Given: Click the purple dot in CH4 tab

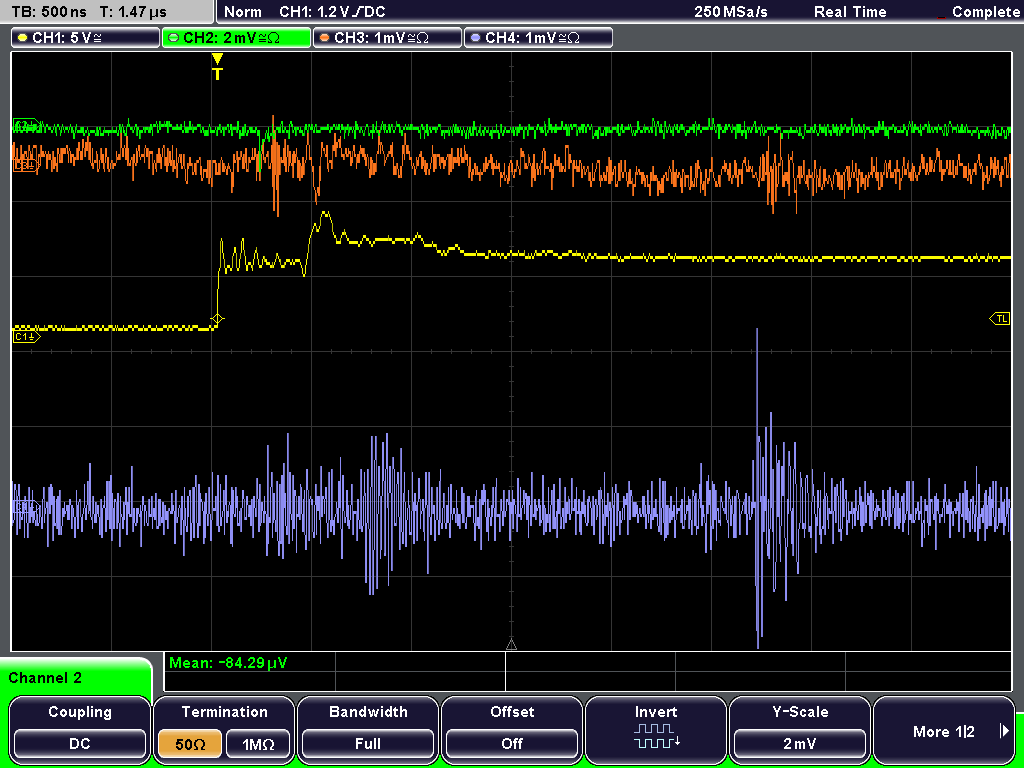Looking at the screenshot, I should point(475,38).
